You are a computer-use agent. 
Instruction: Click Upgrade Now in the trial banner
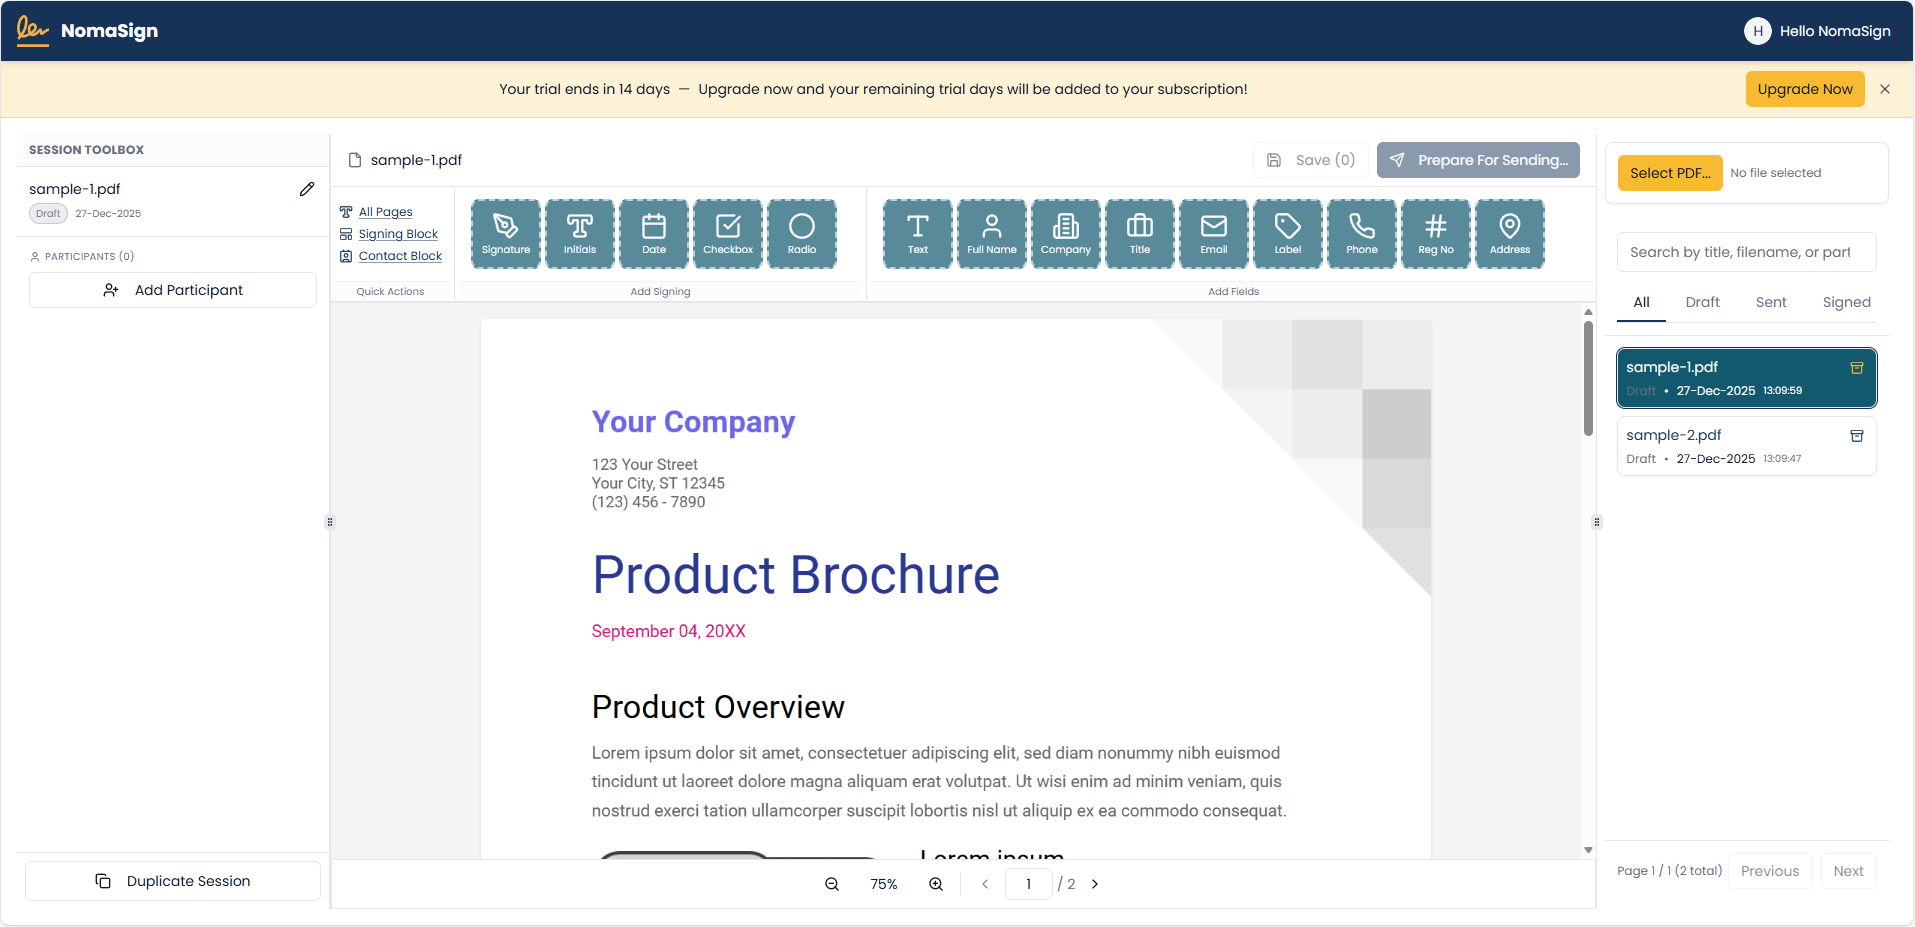pos(1804,89)
